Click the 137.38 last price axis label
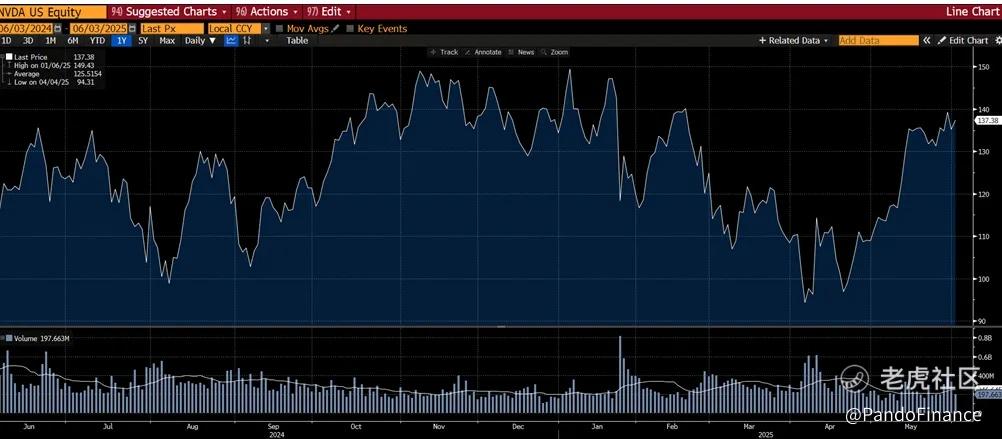 [x=988, y=121]
